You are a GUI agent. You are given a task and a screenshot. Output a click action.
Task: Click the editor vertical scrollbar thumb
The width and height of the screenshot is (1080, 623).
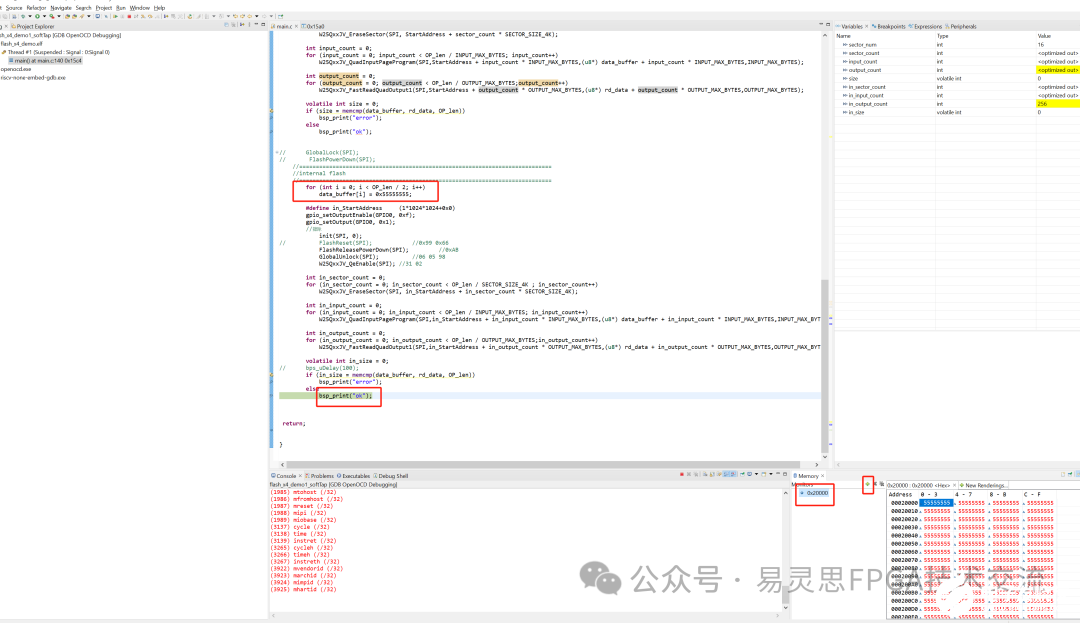(x=824, y=364)
